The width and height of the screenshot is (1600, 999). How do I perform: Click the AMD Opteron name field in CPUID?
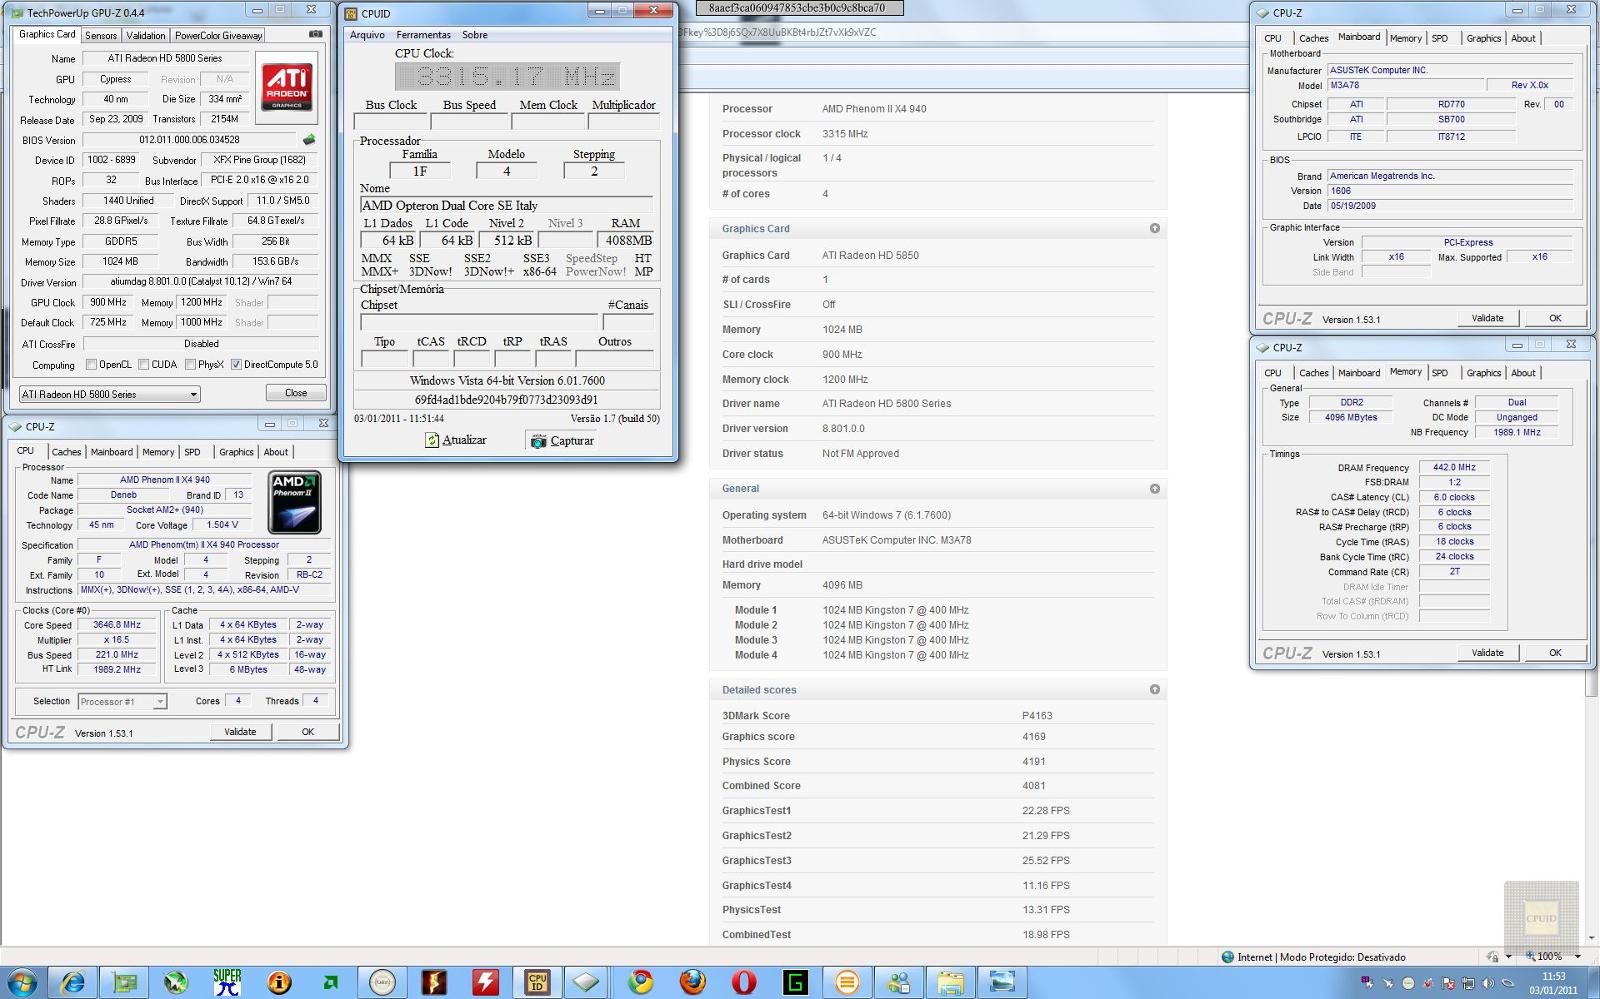[506, 205]
